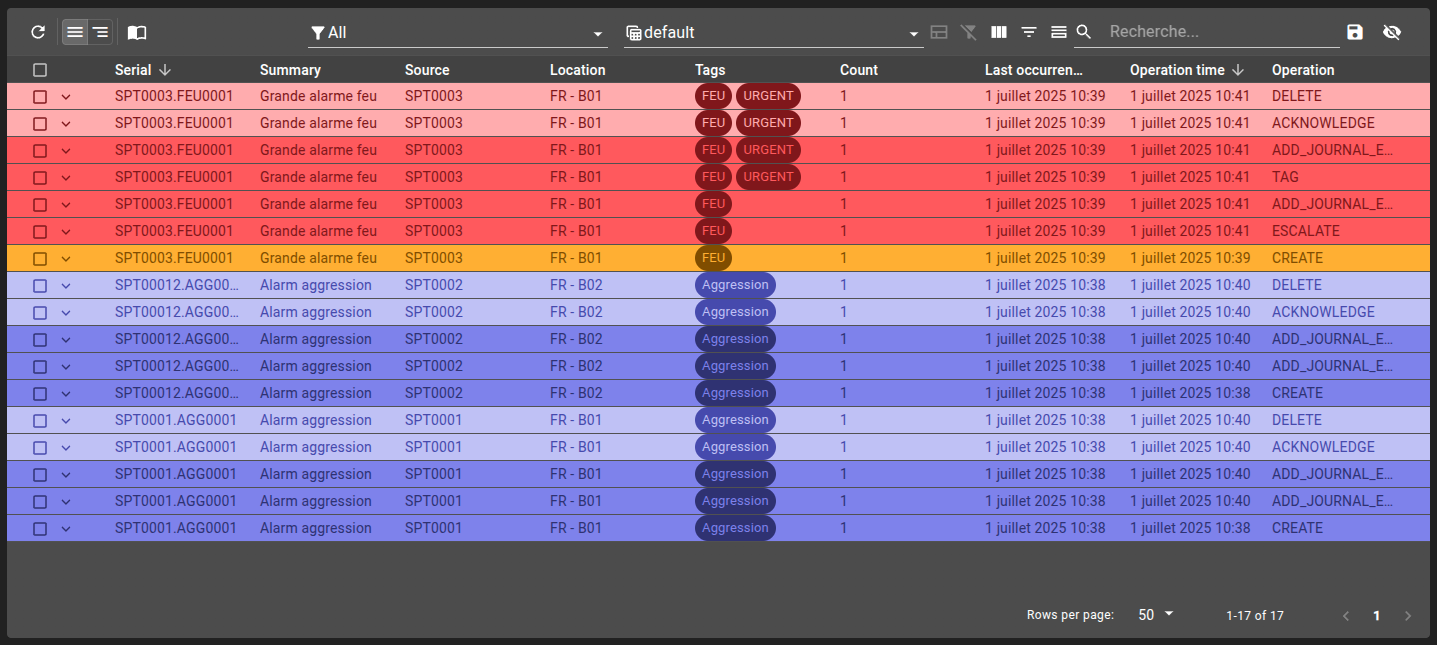The height and width of the screenshot is (645, 1437).
Task: Click the '1-17 of 17' pagination text
Action: pos(1255,616)
